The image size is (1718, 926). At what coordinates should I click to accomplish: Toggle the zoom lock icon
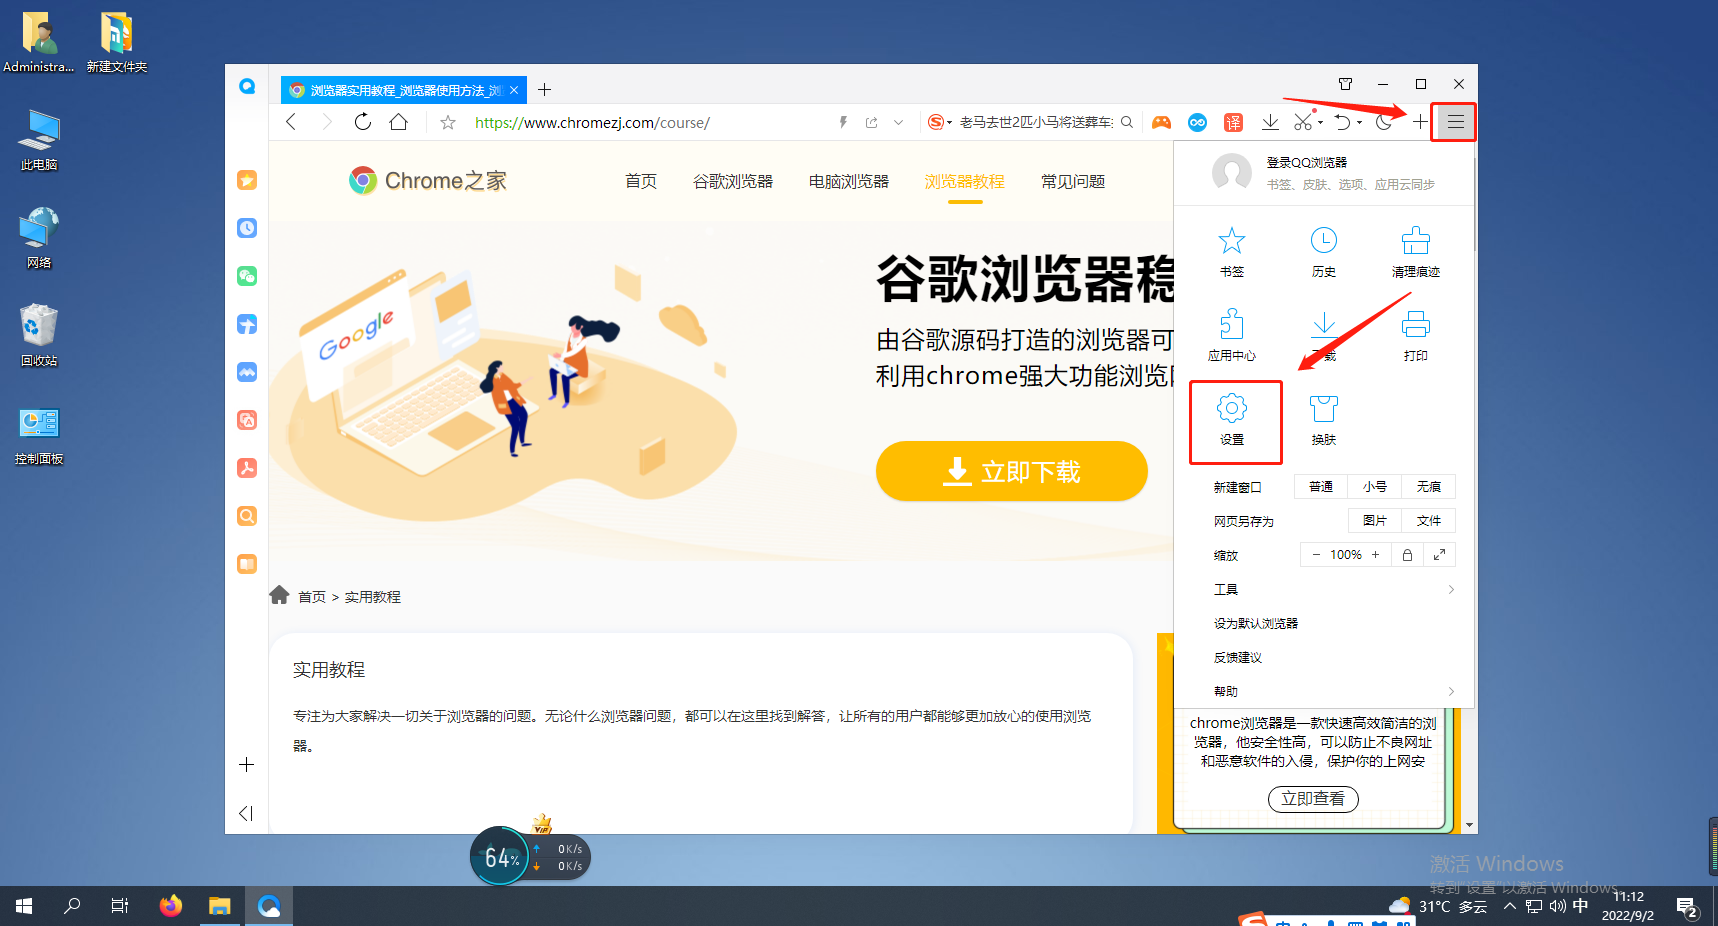point(1407,555)
